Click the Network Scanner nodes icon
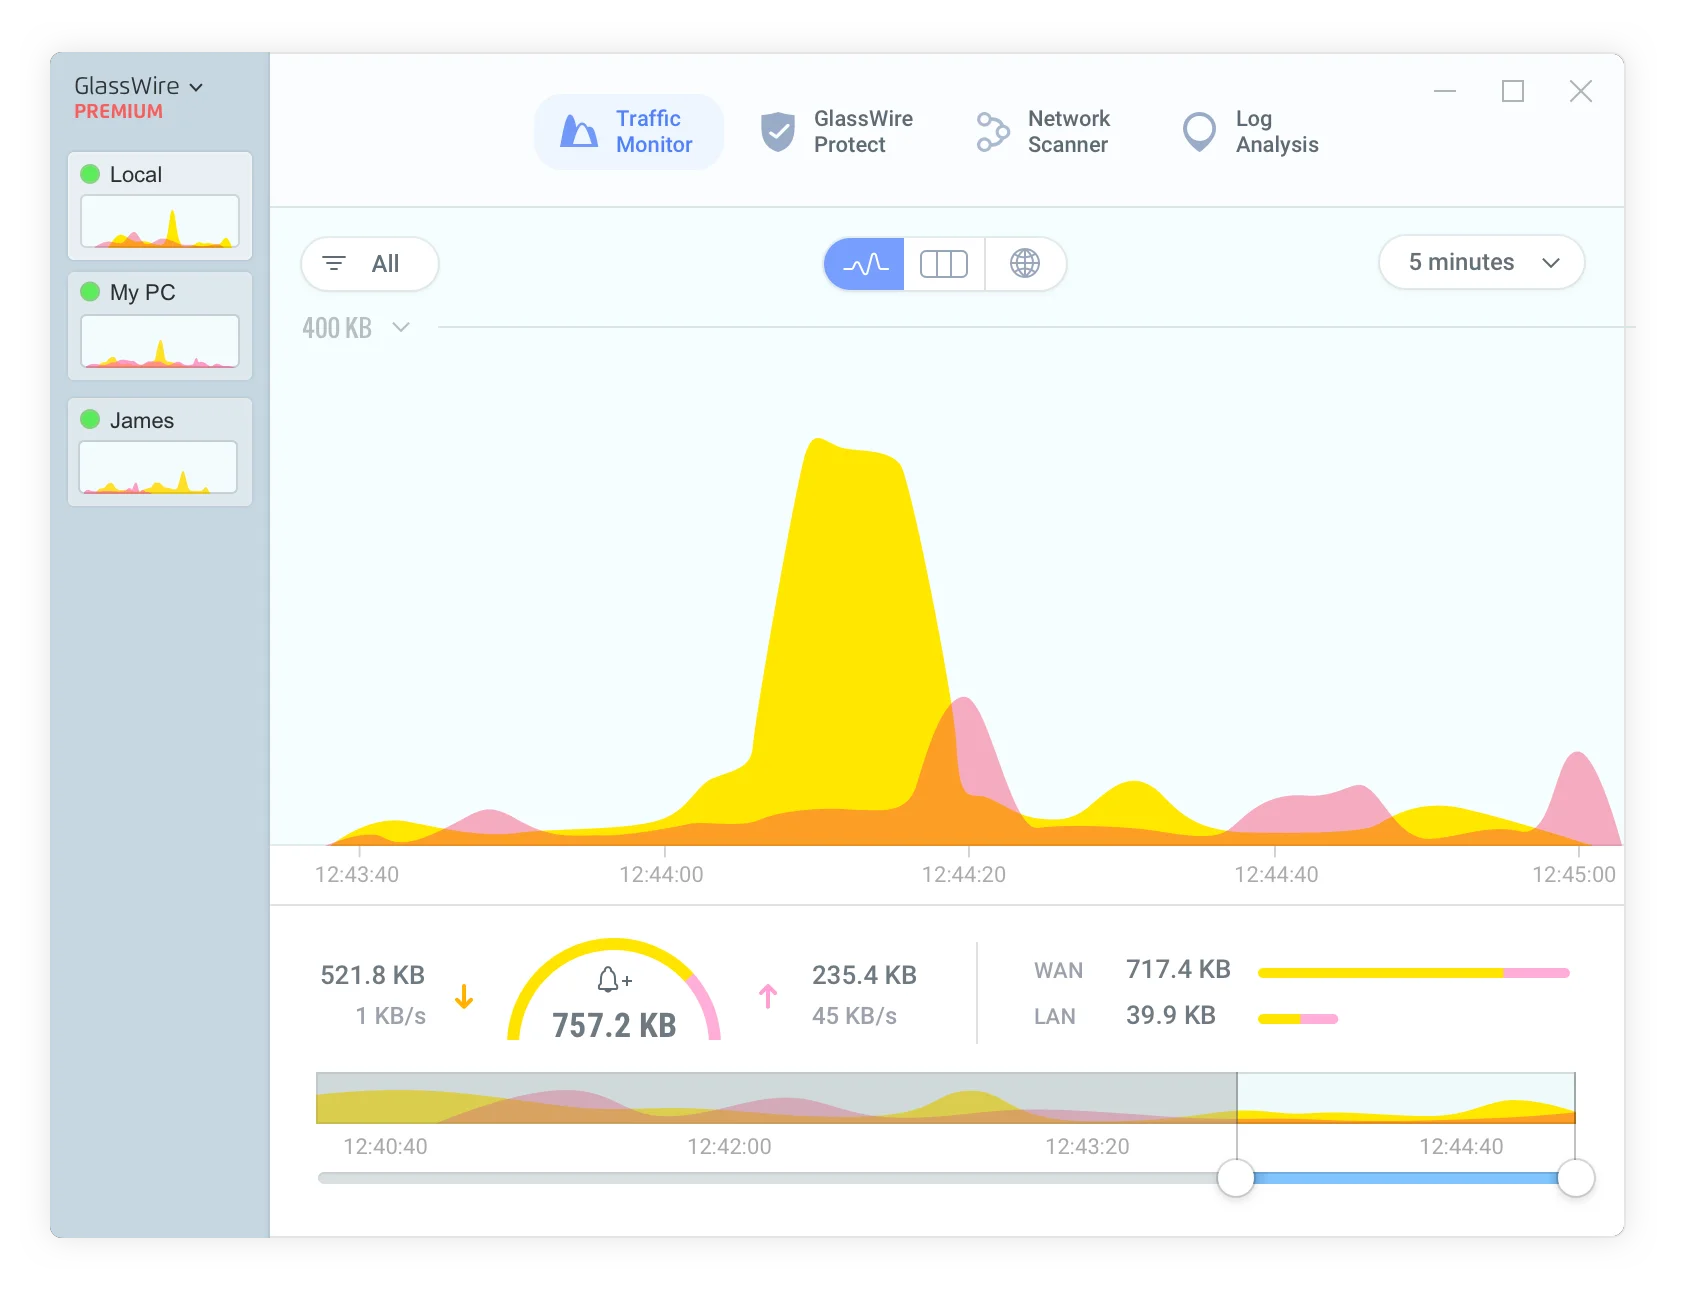 (992, 132)
